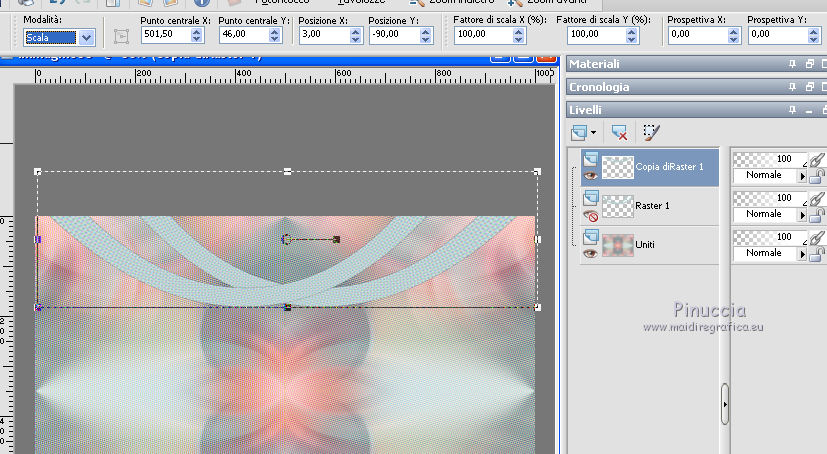Toggle the Raster 1 layer link
827x454 pixels.
816,198
